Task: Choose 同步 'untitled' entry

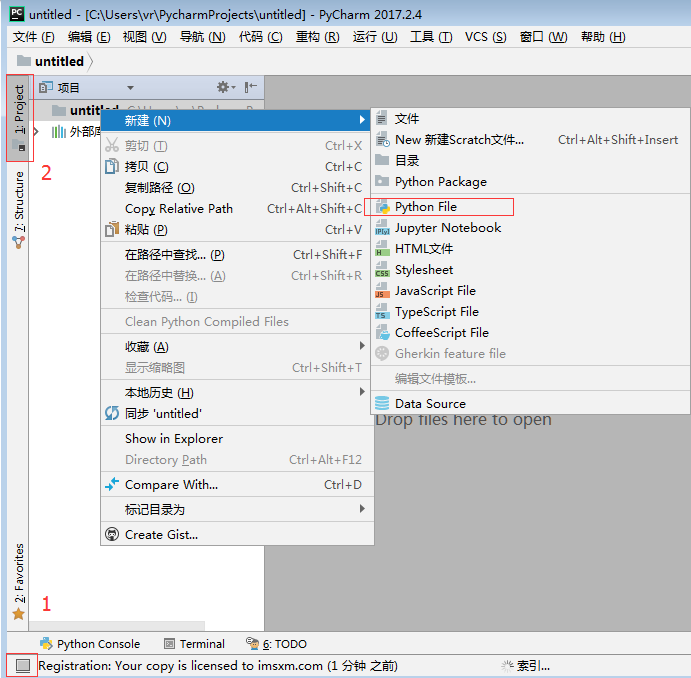Action: (x=236, y=414)
